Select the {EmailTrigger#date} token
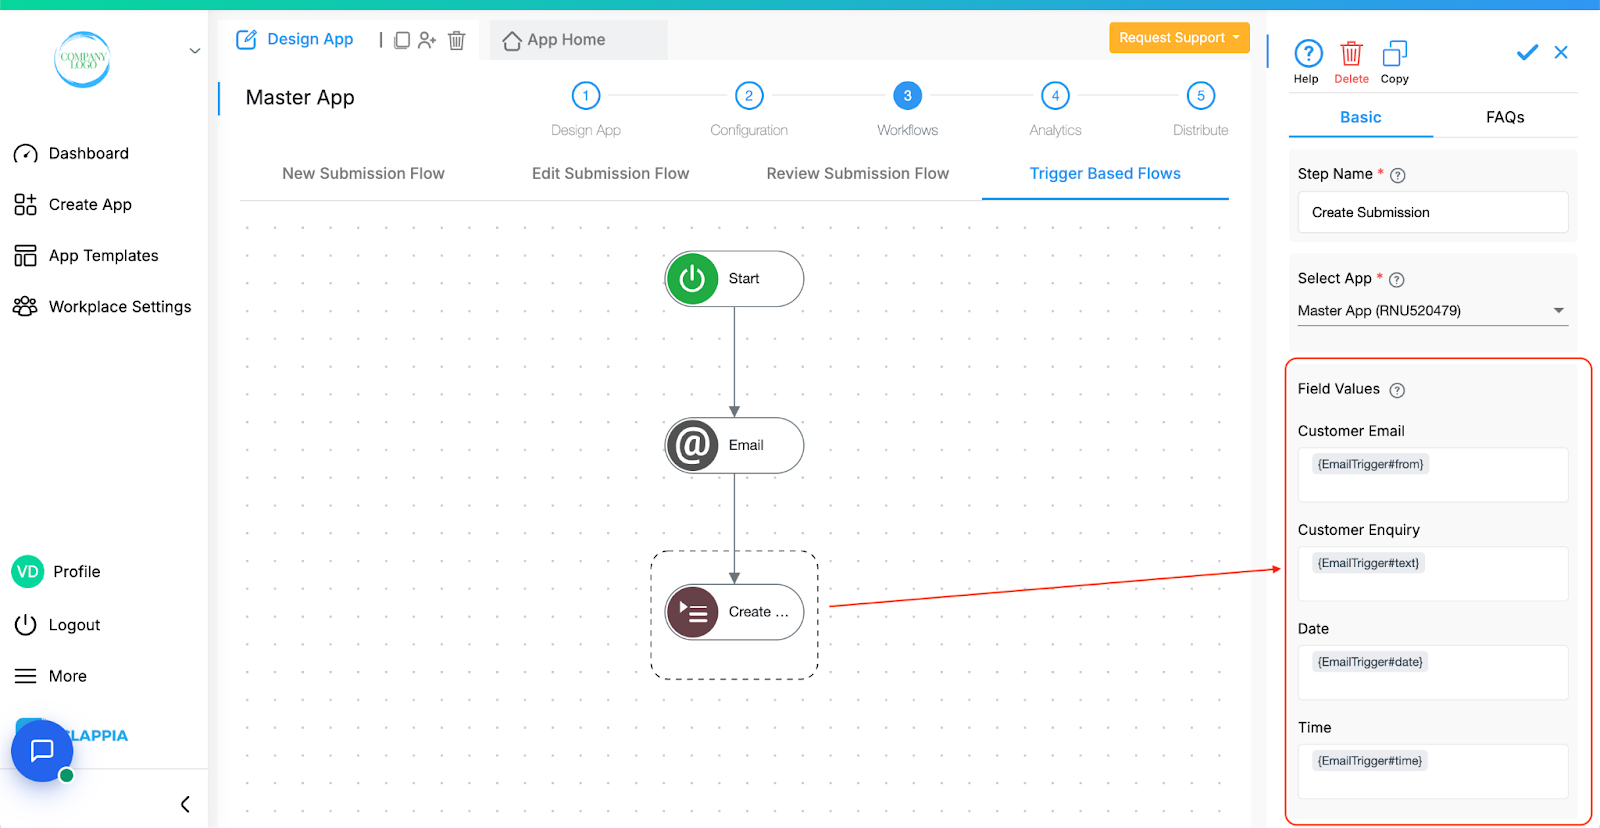This screenshot has height=828, width=1600. click(x=1370, y=662)
